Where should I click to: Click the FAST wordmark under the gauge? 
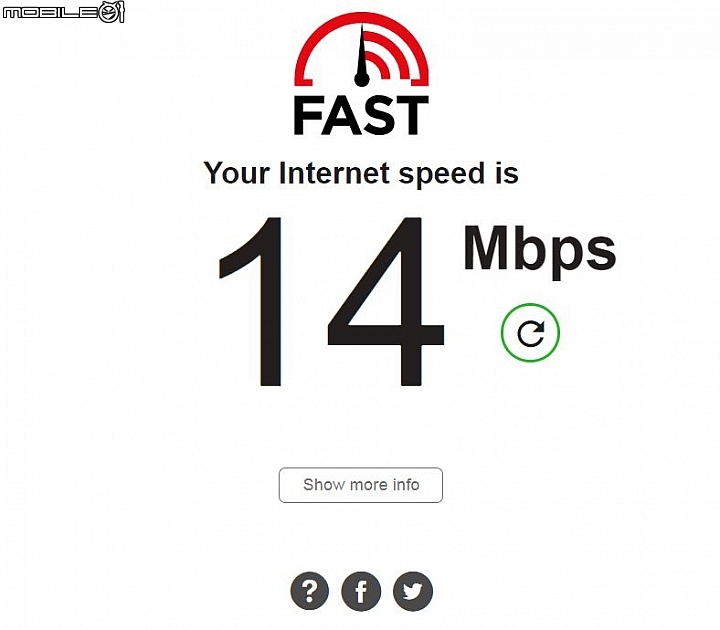click(x=361, y=115)
